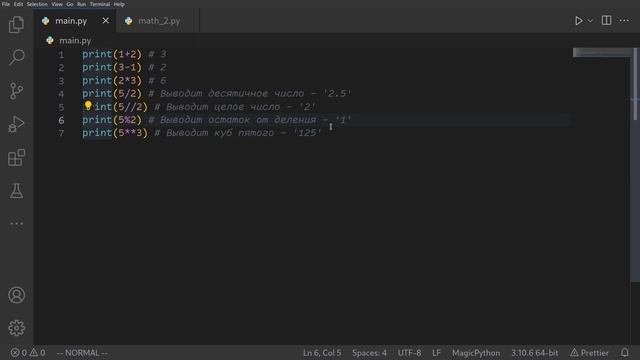Image resolution: width=640 pixels, height=360 pixels.
Task: Open the Testing flask panel
Action: point(16,191)
